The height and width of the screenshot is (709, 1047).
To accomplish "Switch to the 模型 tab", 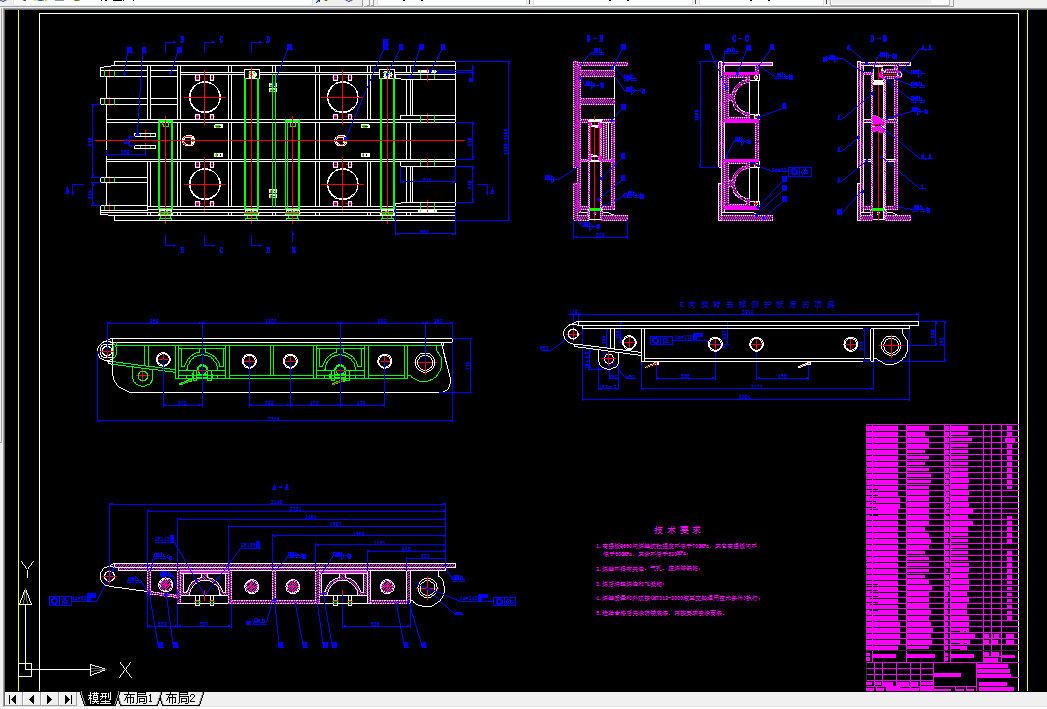I will pyautogui.click(x=99, y=699).
